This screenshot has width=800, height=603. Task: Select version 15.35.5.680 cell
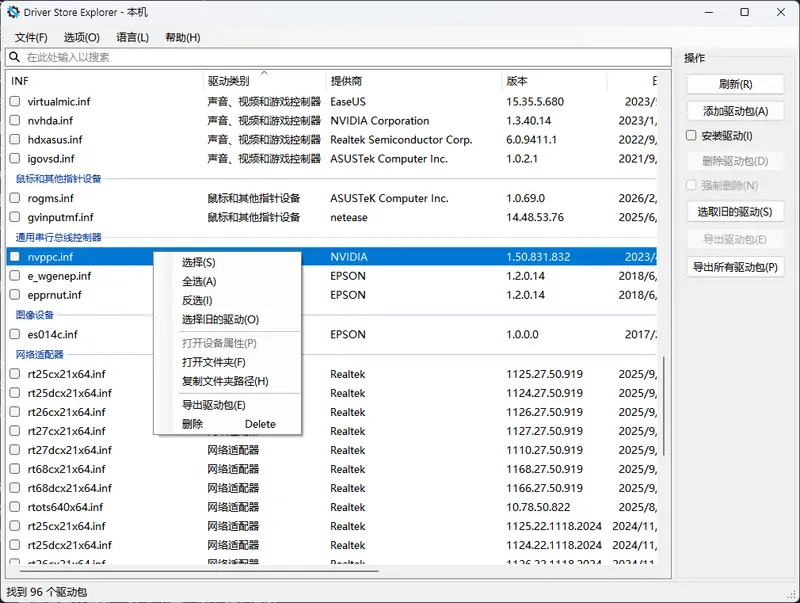(535, 102)
